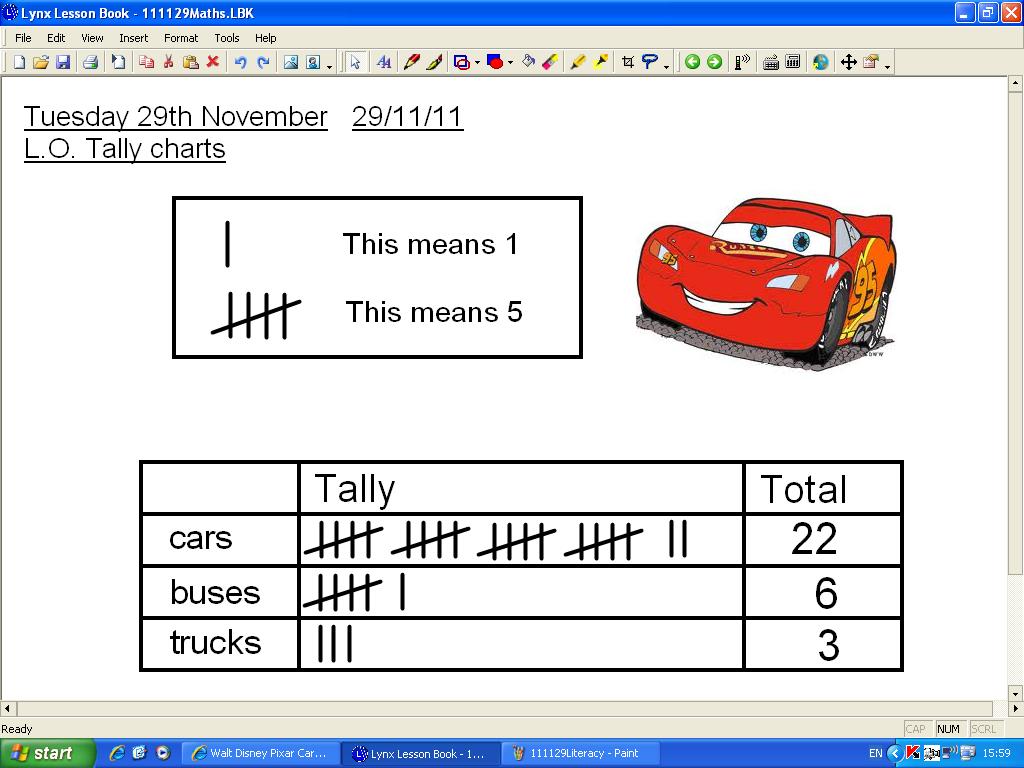Expand the shapes tool dropdown arrow
Image resolution: width=1024 pixels, height=768 pixels.
pos(476,62)
